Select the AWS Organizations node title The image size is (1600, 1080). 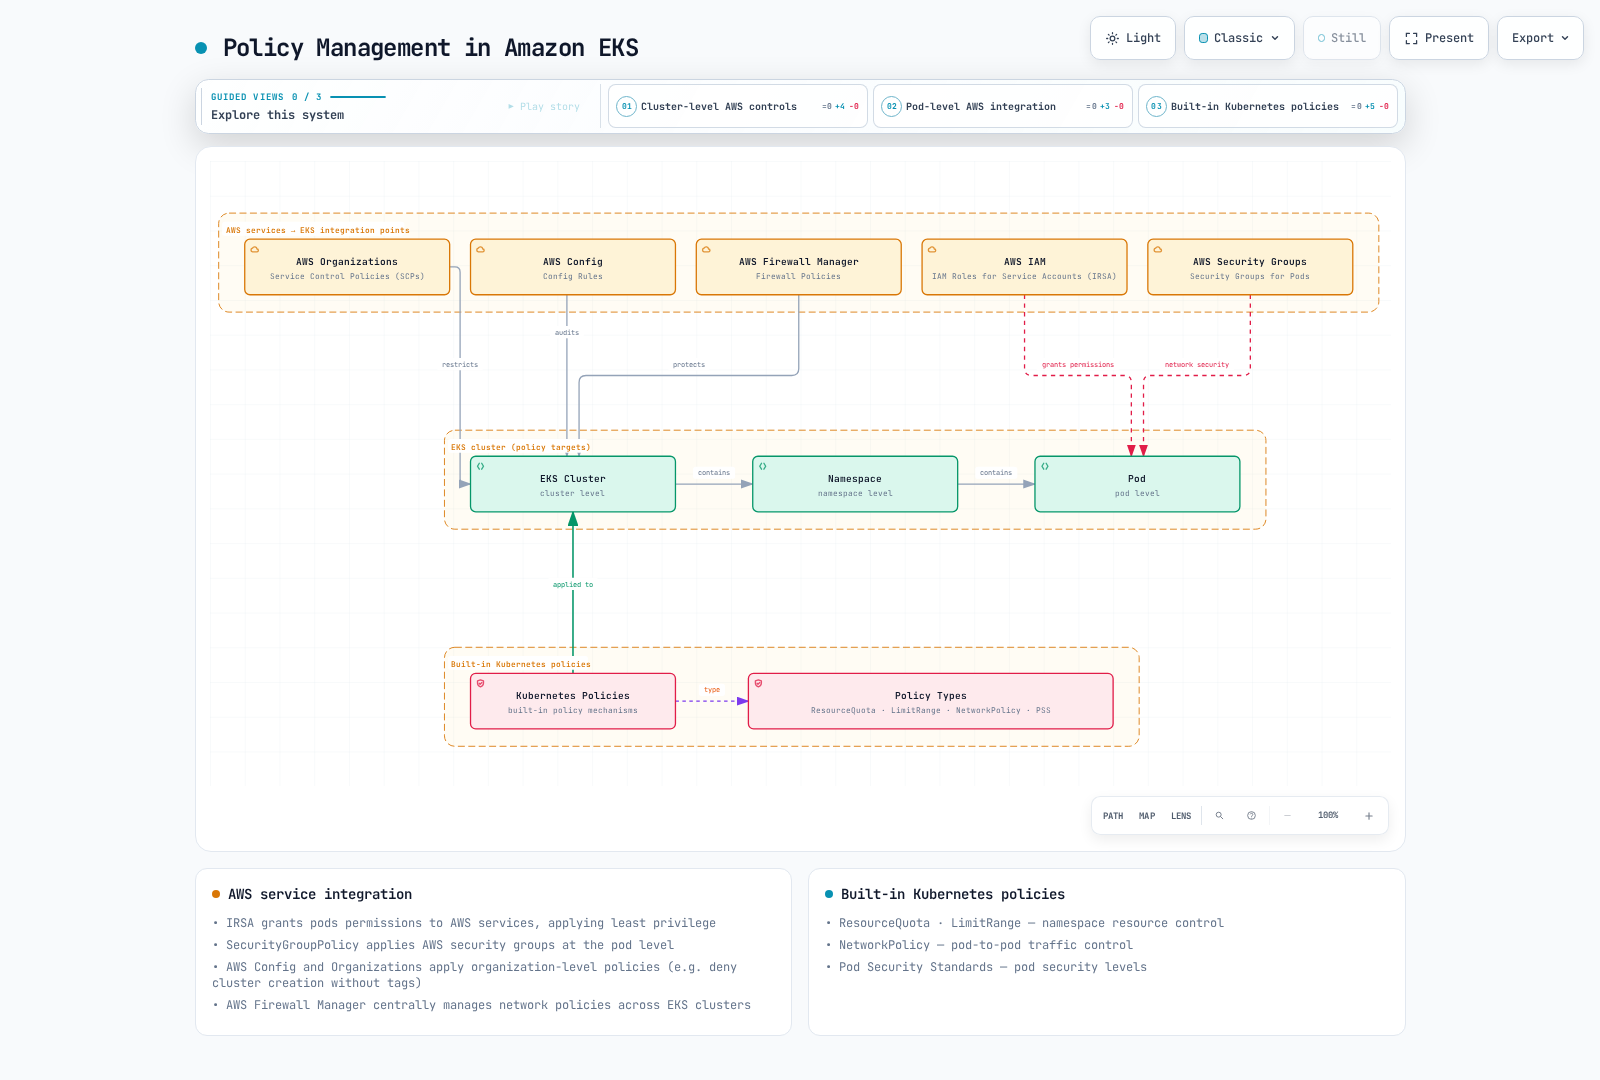tap(347, 262)
